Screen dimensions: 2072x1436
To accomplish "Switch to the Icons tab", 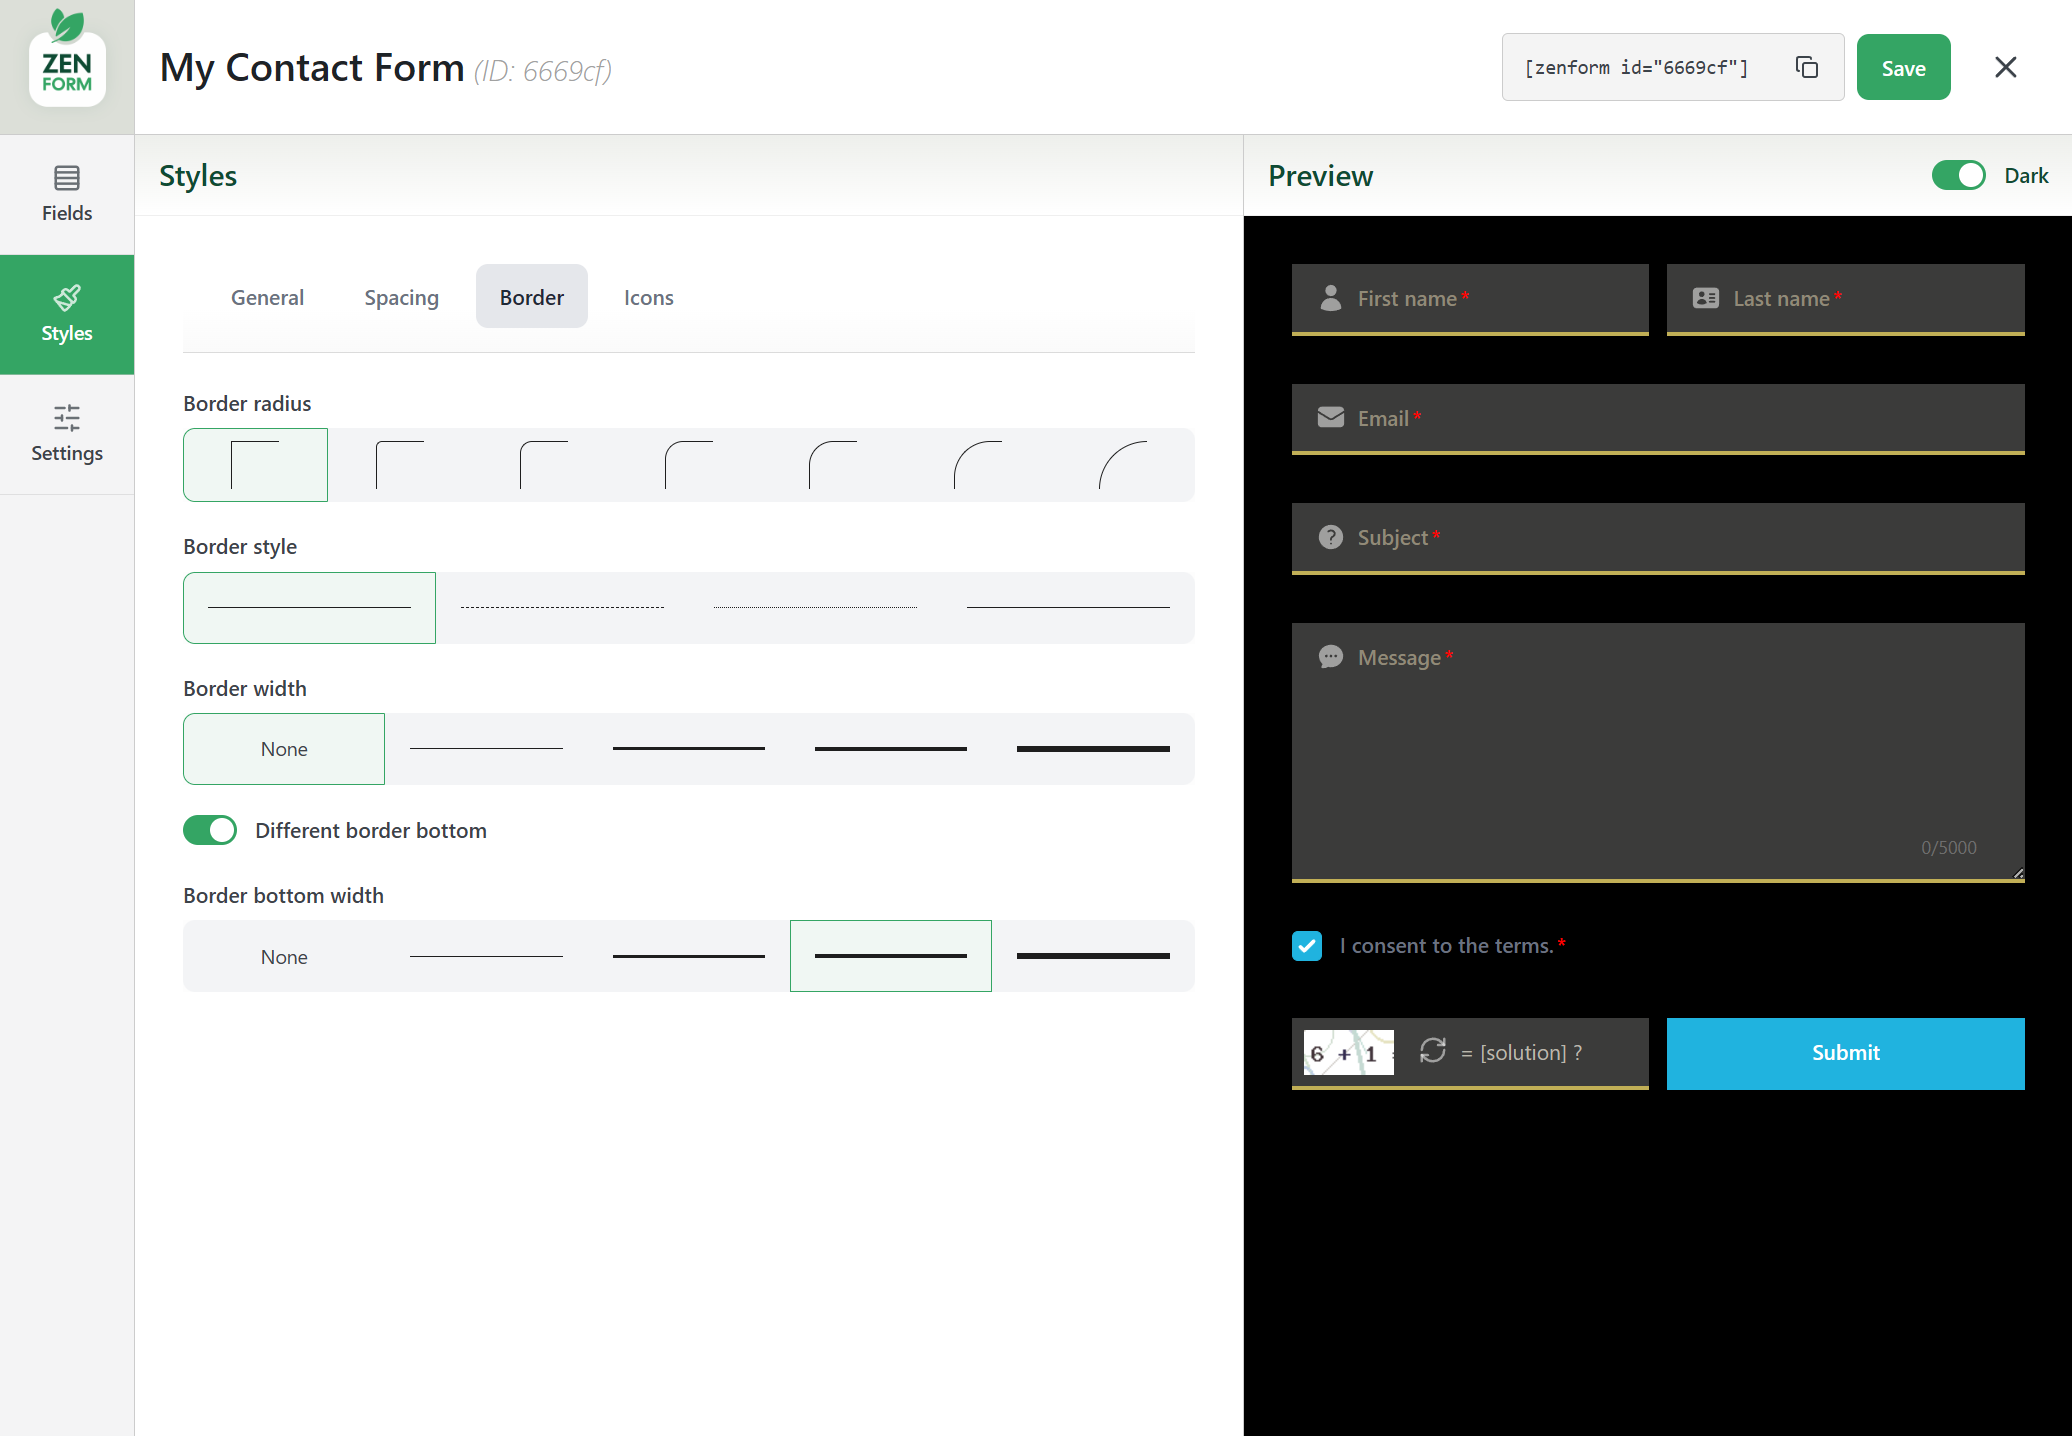I will 648,297.
